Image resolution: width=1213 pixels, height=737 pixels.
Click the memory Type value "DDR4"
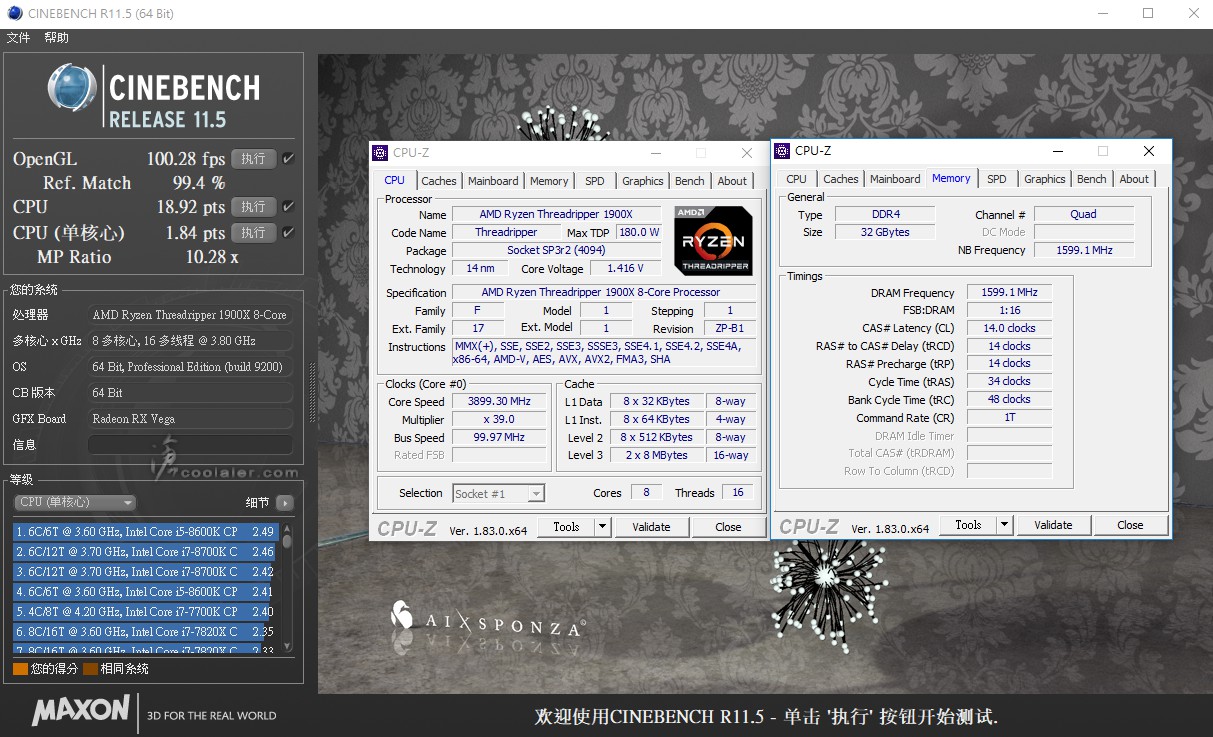point(885,214)
